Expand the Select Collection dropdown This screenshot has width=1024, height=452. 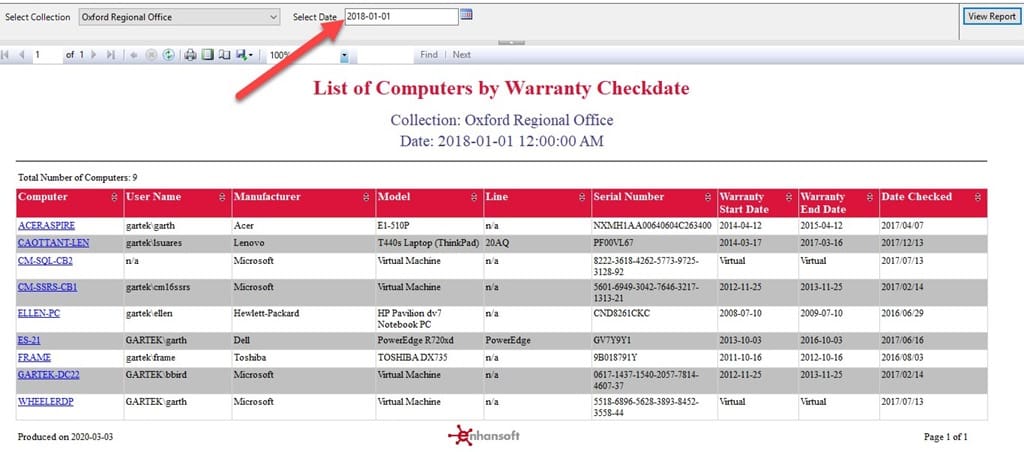pos(180,18)
